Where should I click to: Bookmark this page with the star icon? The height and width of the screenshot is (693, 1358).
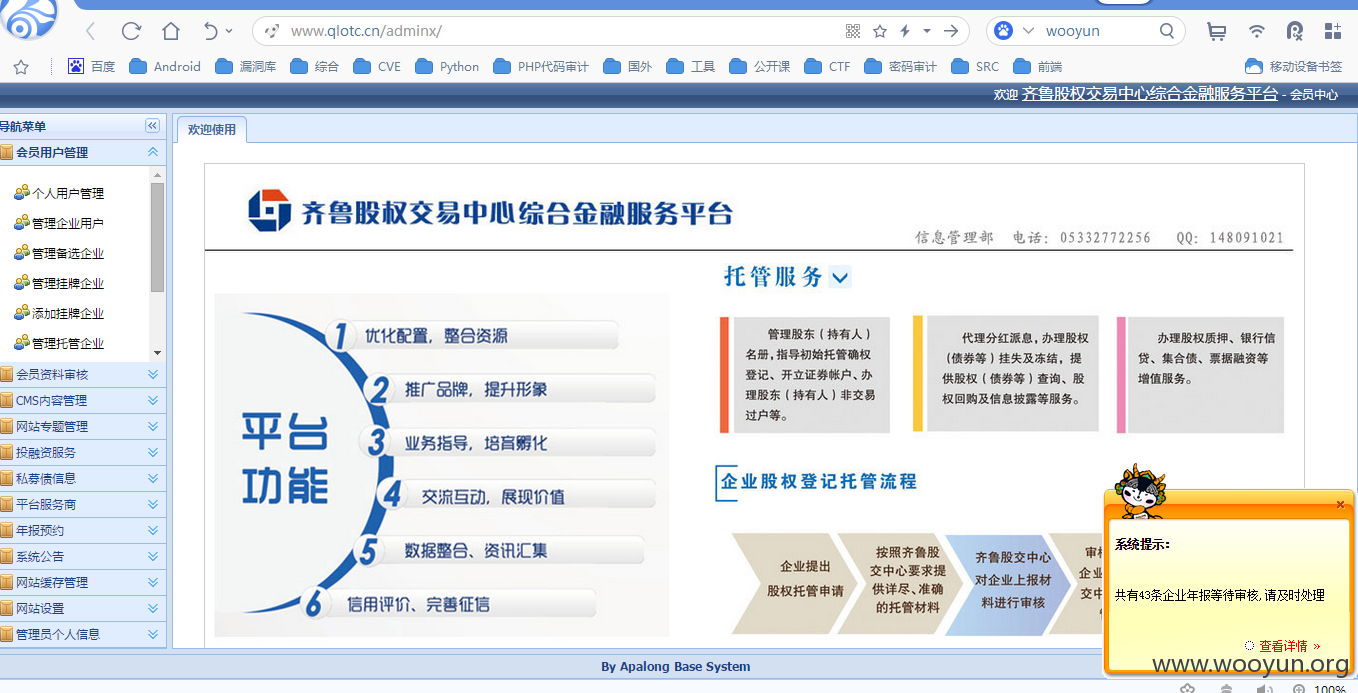[880, 31]
